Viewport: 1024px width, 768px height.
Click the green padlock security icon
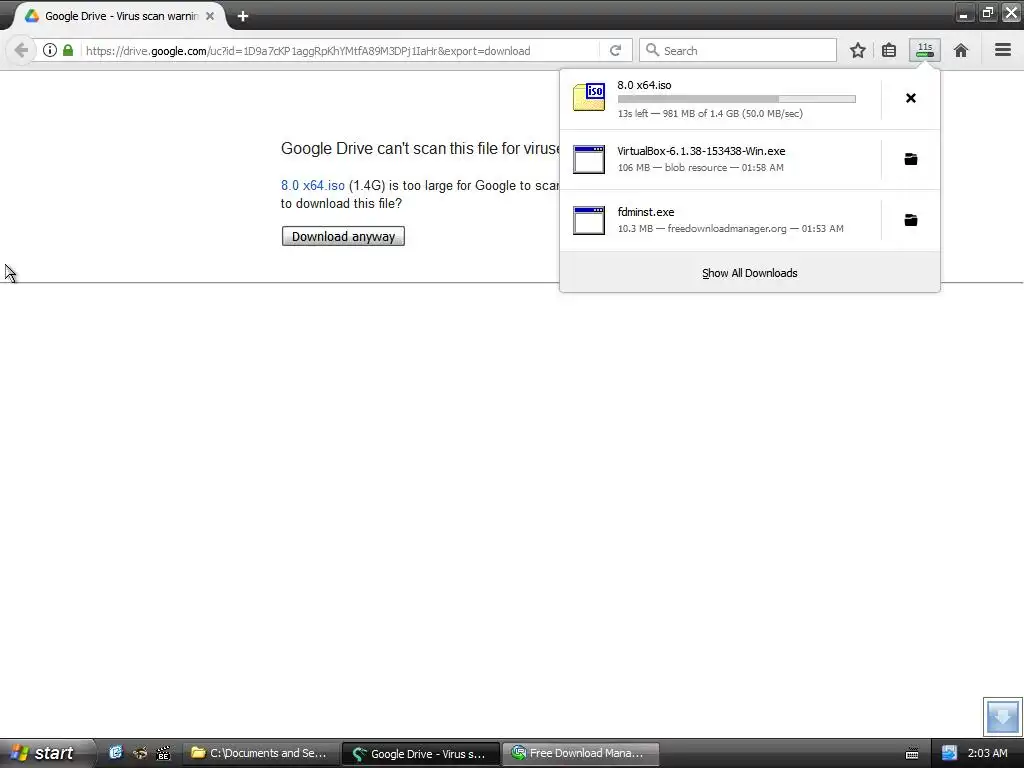click(x=68, y=50)
